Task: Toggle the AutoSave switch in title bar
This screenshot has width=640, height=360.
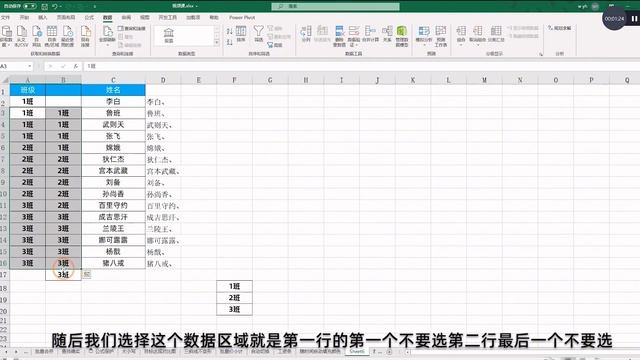Action: point(29,6)
